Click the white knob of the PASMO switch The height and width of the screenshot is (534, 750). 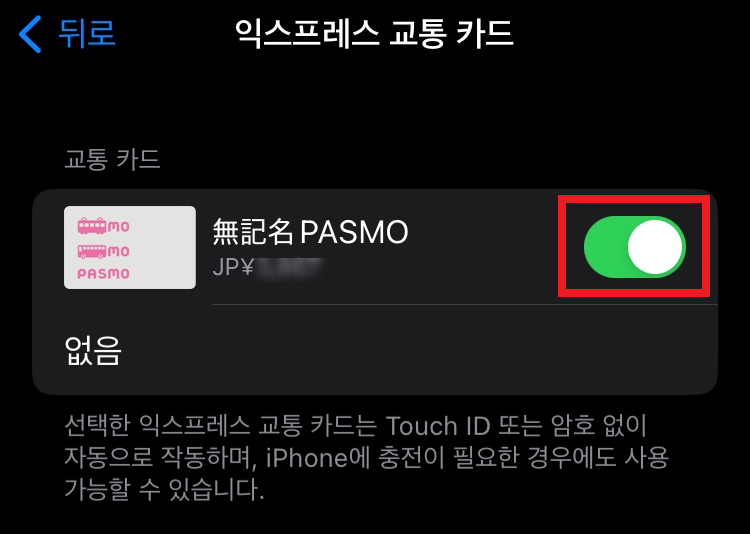tap(655, 247)
